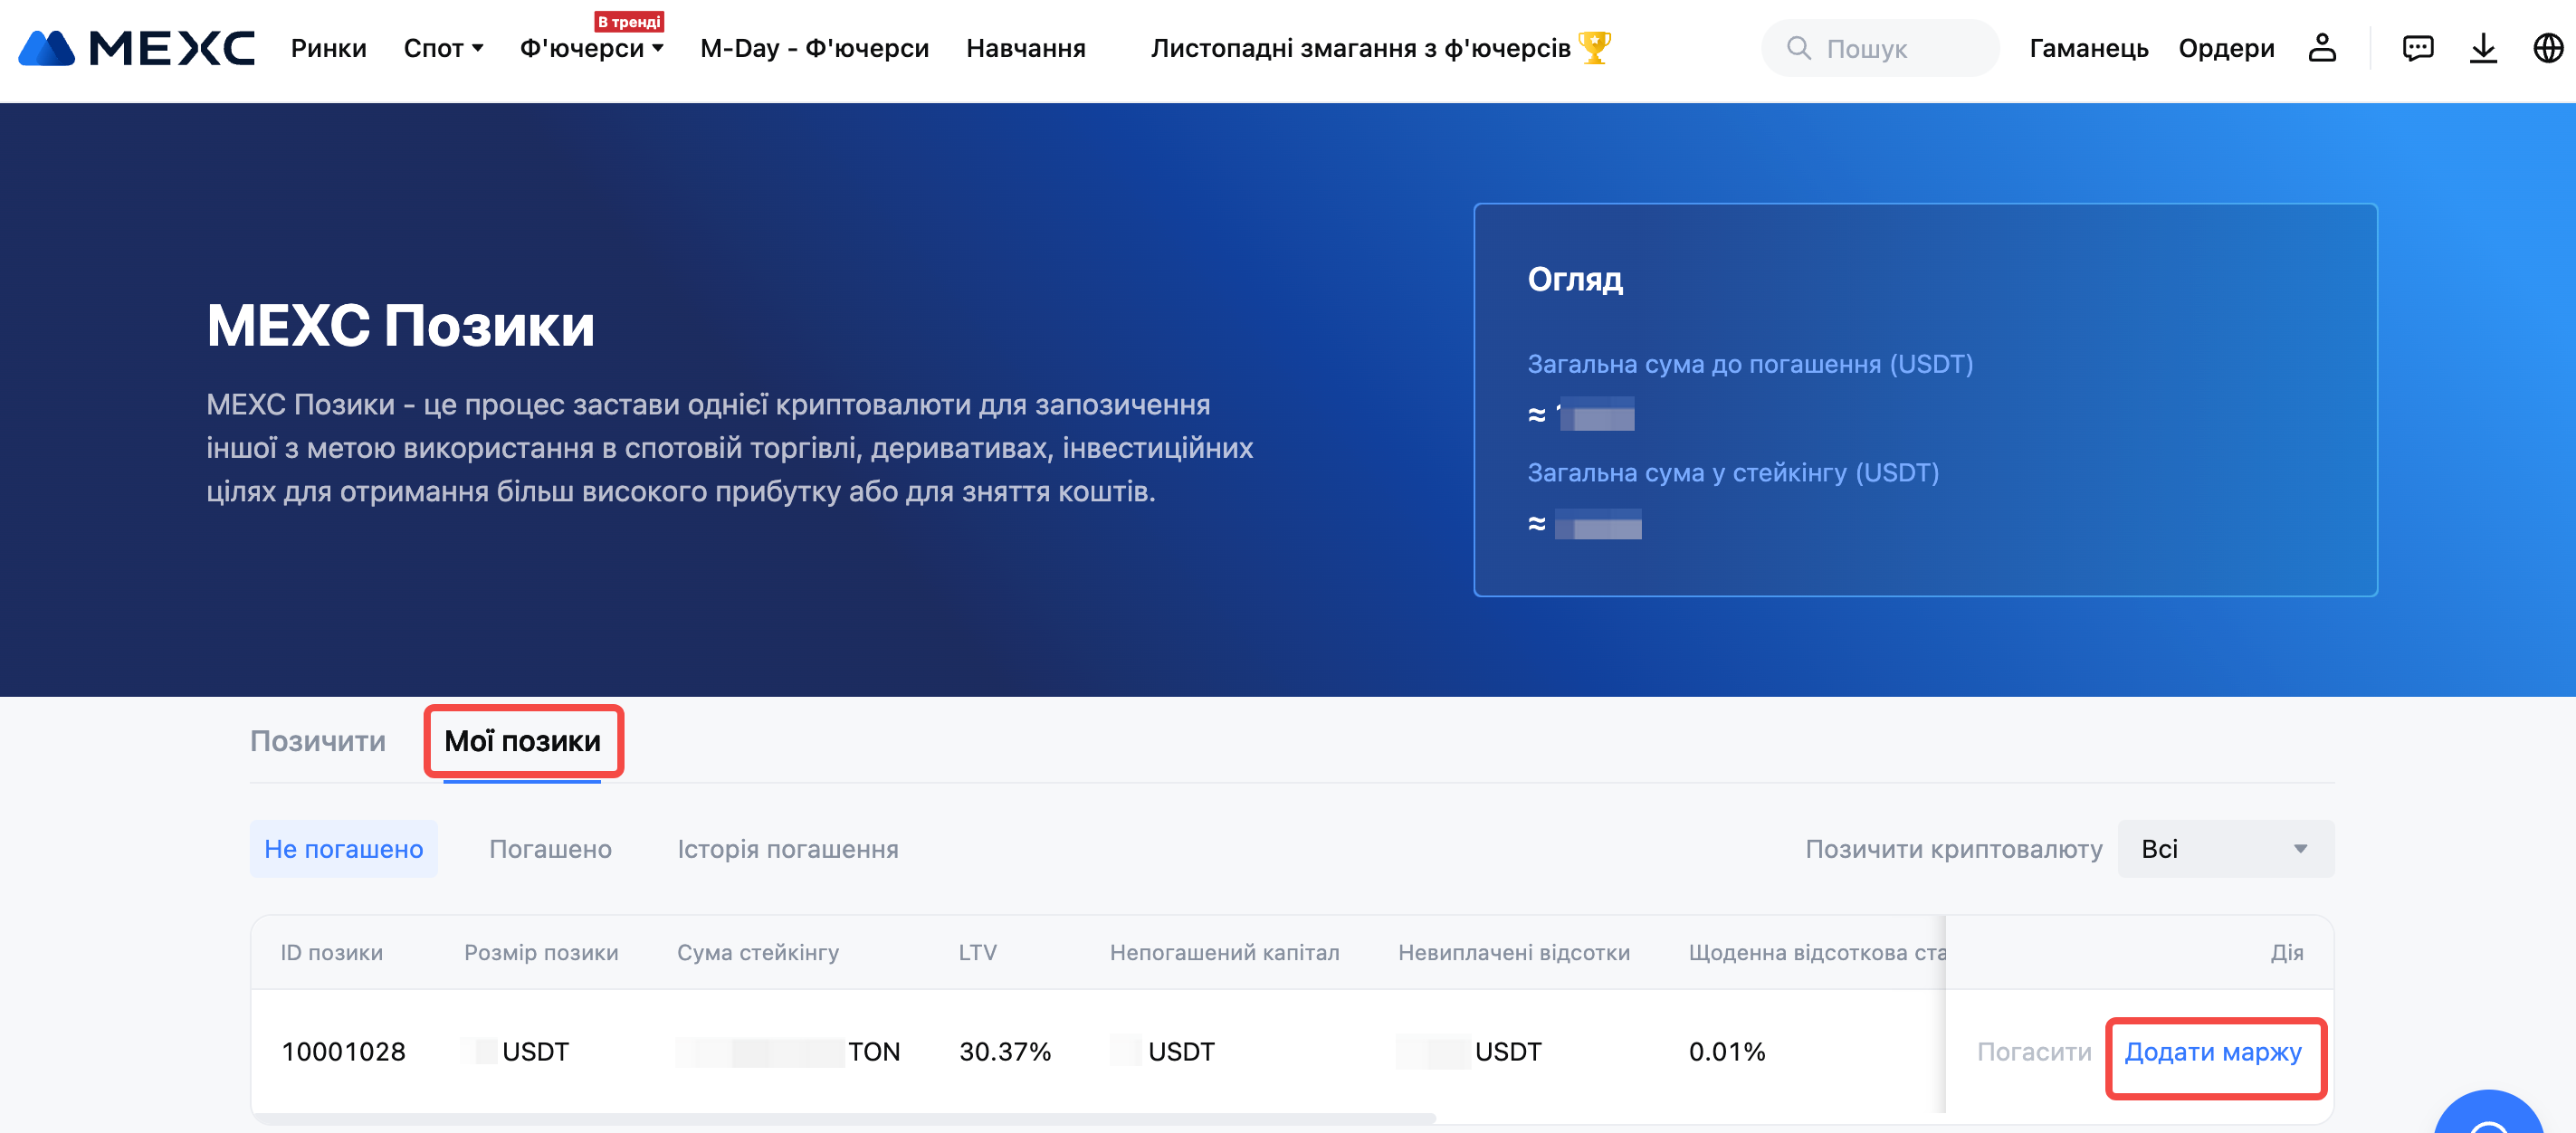The image size is (2576, 1133).
Task: Select the 'Не погашено' filter
Action: point(343,849)
